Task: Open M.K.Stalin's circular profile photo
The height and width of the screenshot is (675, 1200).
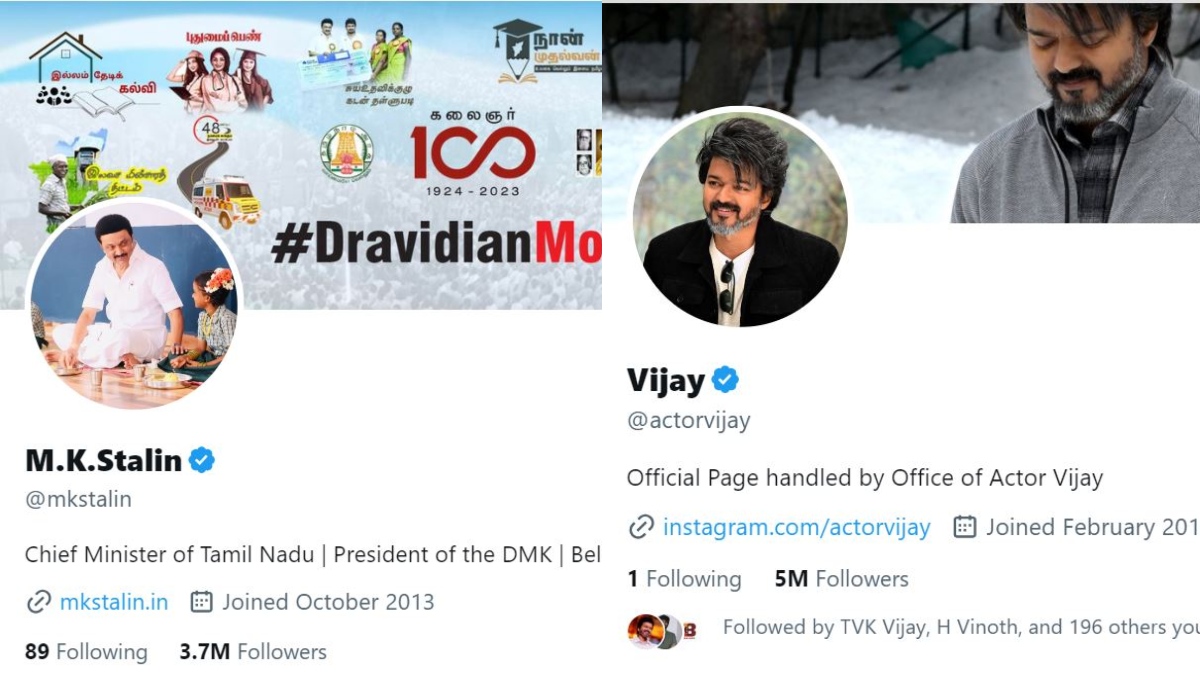Action: tap(134, 304)
